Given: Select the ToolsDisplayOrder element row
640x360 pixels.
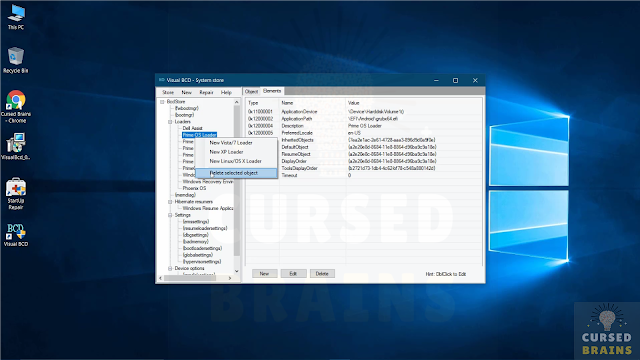Looking at the screenshot, I should click(x=364, y=168).
